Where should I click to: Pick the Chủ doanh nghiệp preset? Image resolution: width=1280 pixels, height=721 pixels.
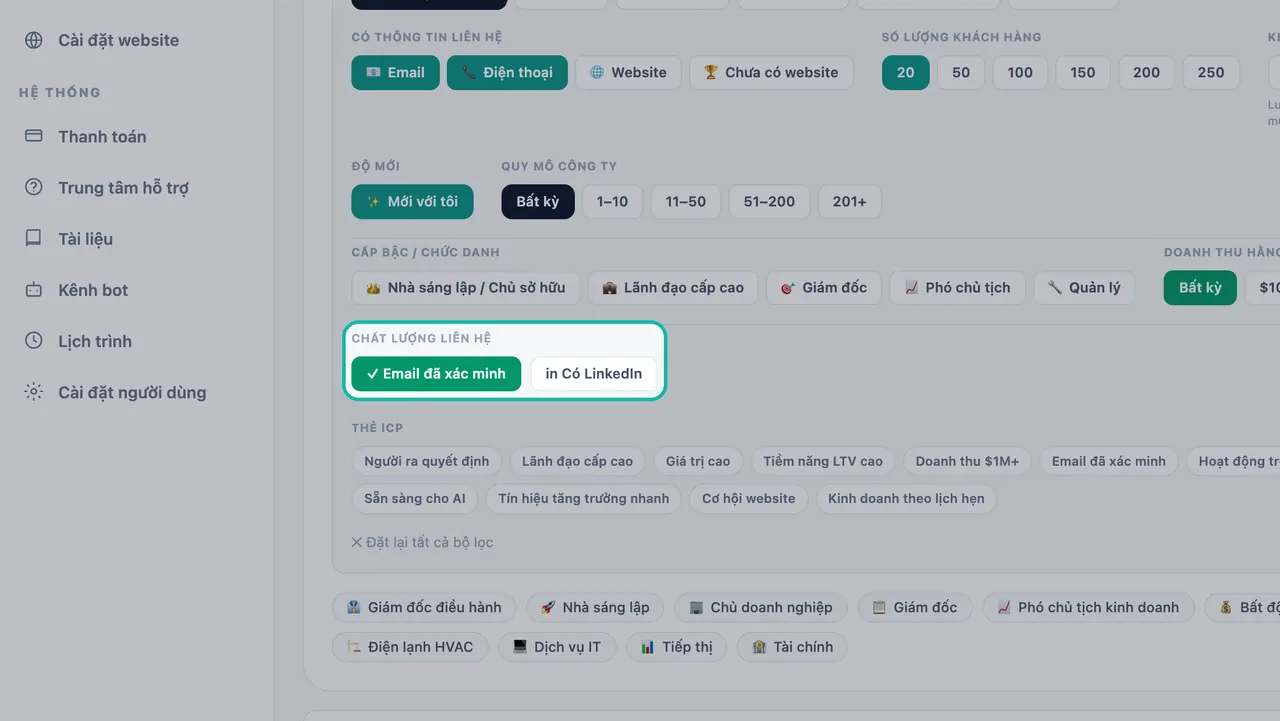pyautogui.click(x=760, y=607)
